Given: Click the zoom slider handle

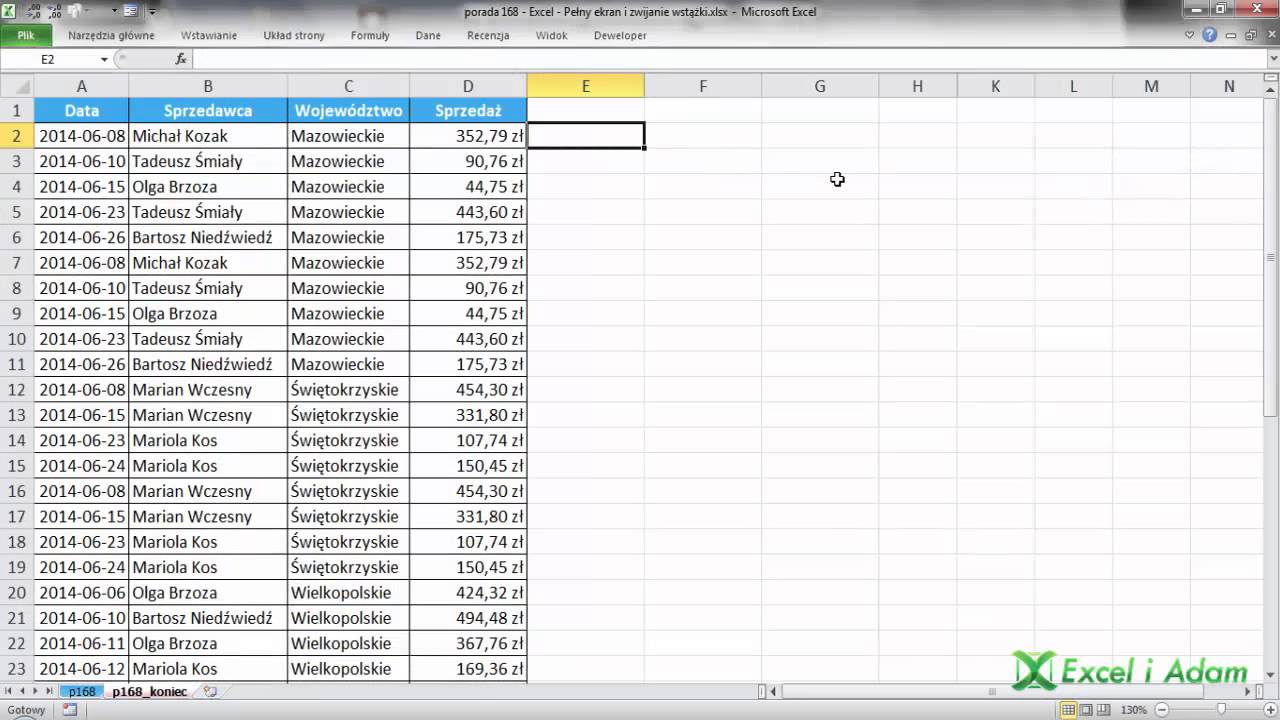Looking at the screenshot, I should point(1221,709).
